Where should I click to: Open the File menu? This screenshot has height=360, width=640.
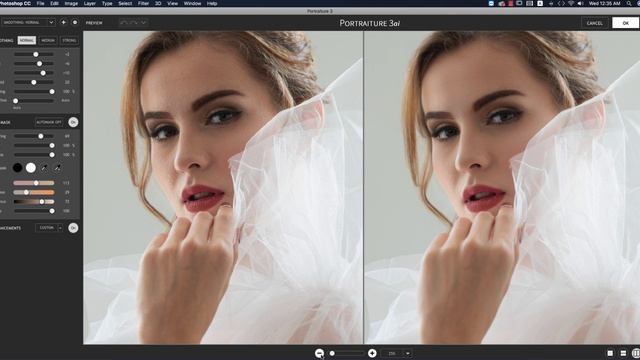coord(40,3)
